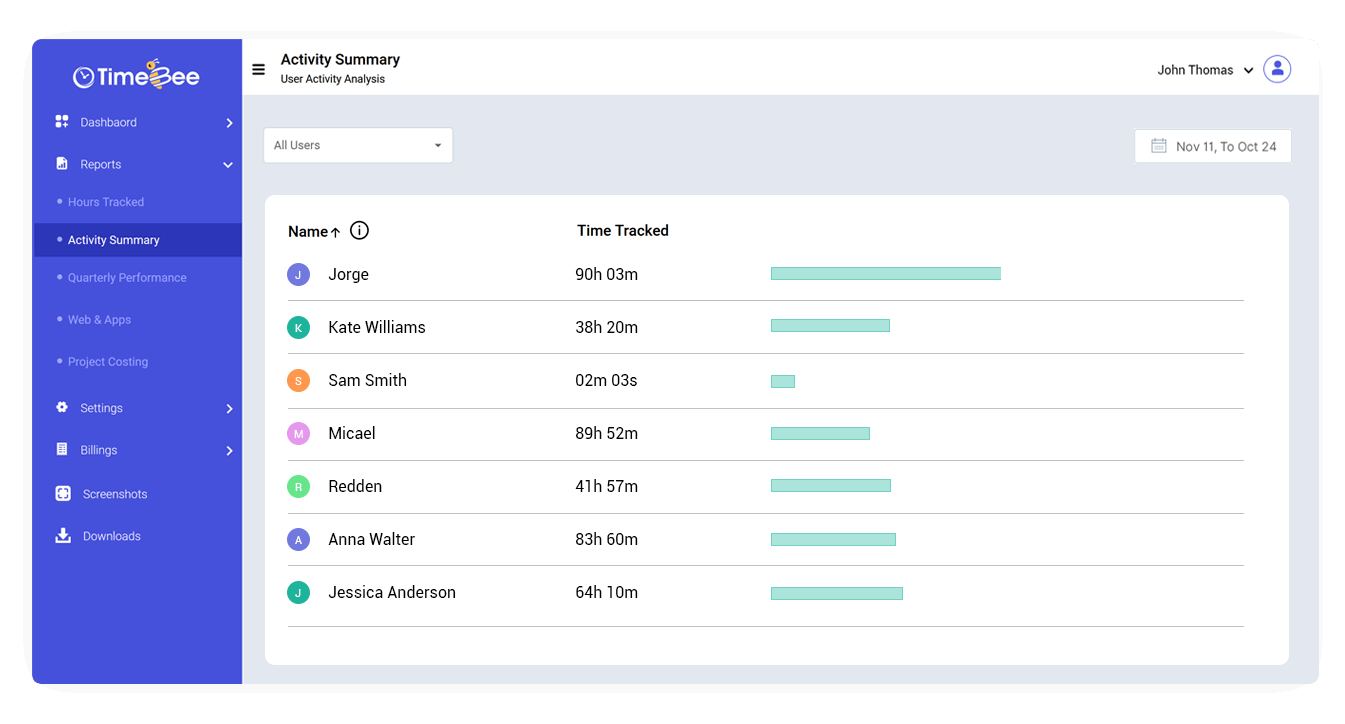Click Jorge's time tracked progress bar
Viewport: 1345px width, 724px height.
pyautogui.click(x=885, y=273)
